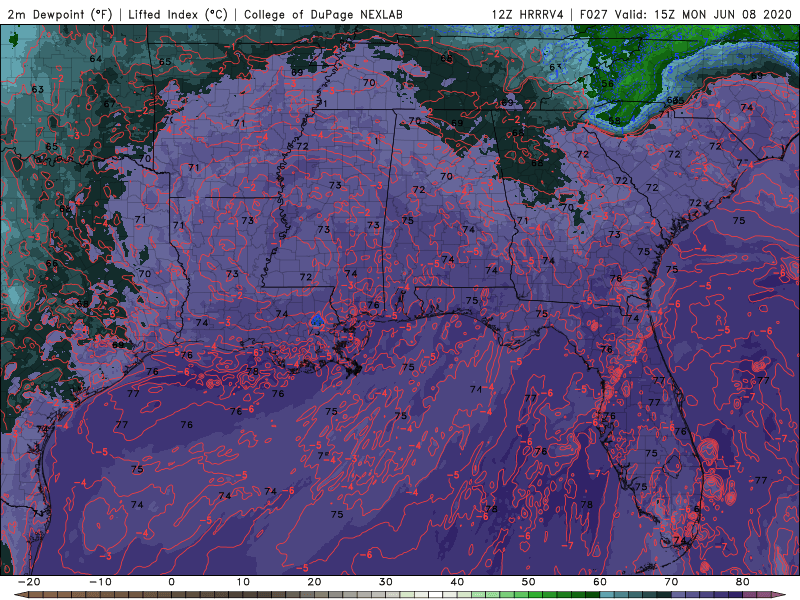The image size is (800, 600).
Task: Click the "Lifted Index (°C)" title text
Action: click(x=178, y=14)
